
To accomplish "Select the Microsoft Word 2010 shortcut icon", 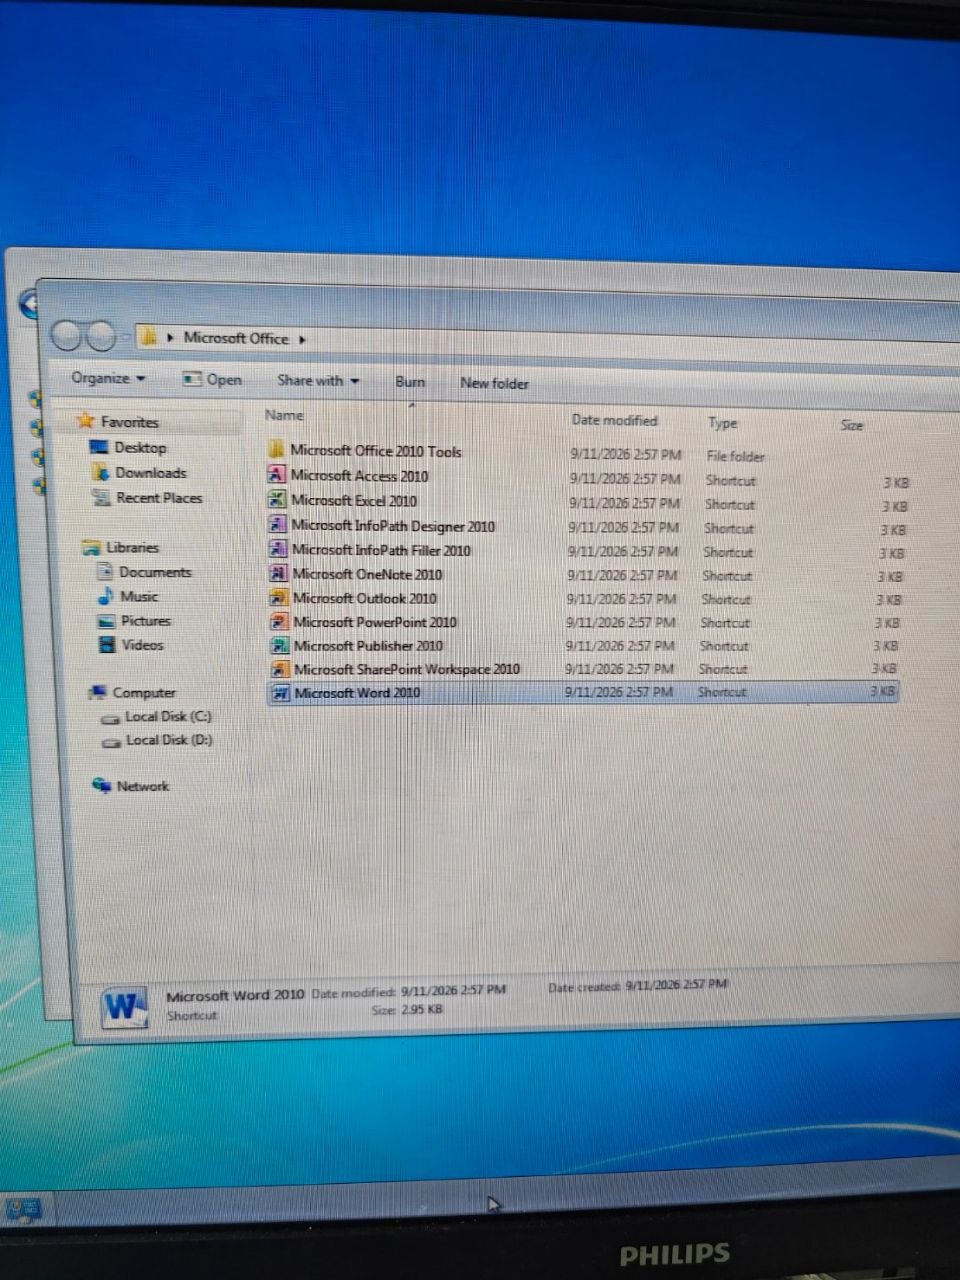I will coord(281,693).
